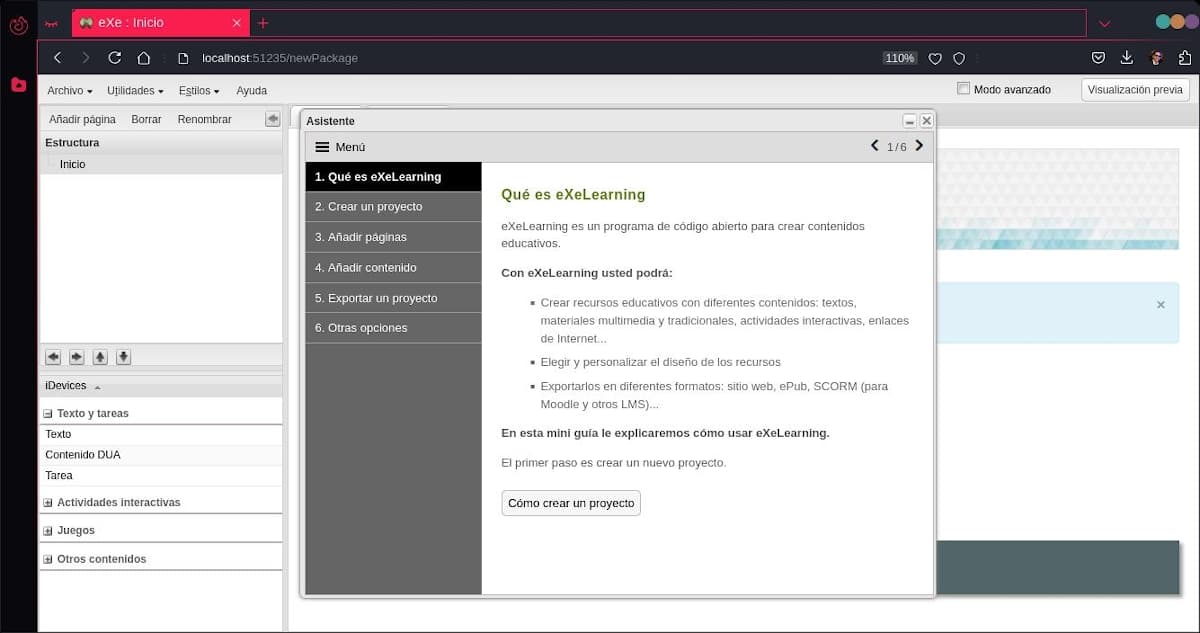Move page up with up arrow
Screen dimensions: 1200x633
[x=100, y=357]
